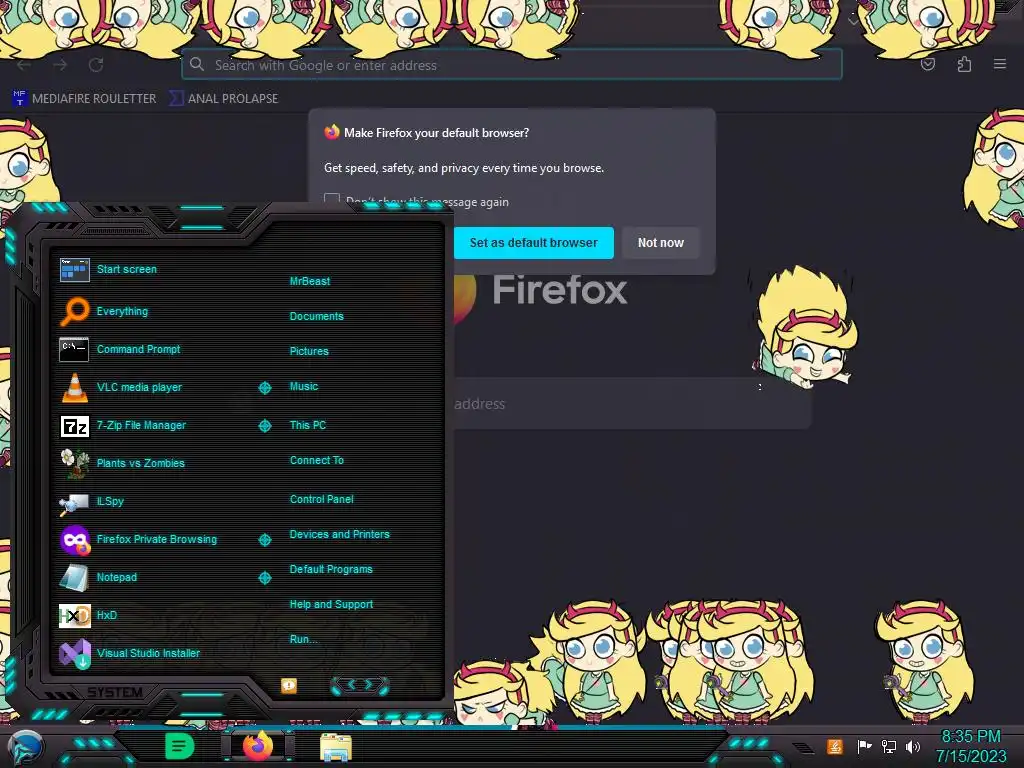1024x768 pixels.
Task: Open ILSpy icon
Action: pos(74,503)
